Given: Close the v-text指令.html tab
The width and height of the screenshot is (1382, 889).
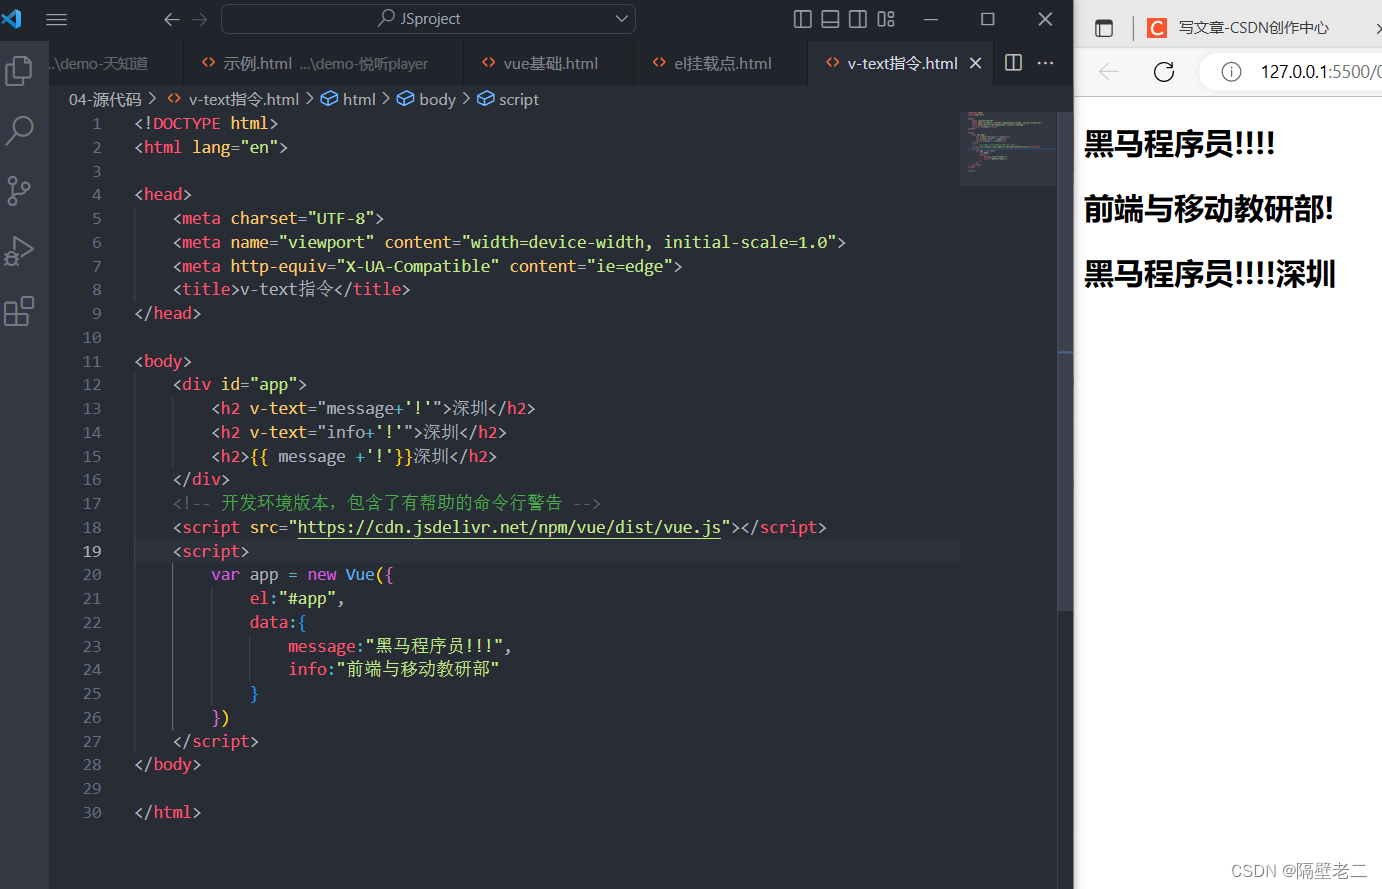Looking at the screenshot, I should point(976,63).
